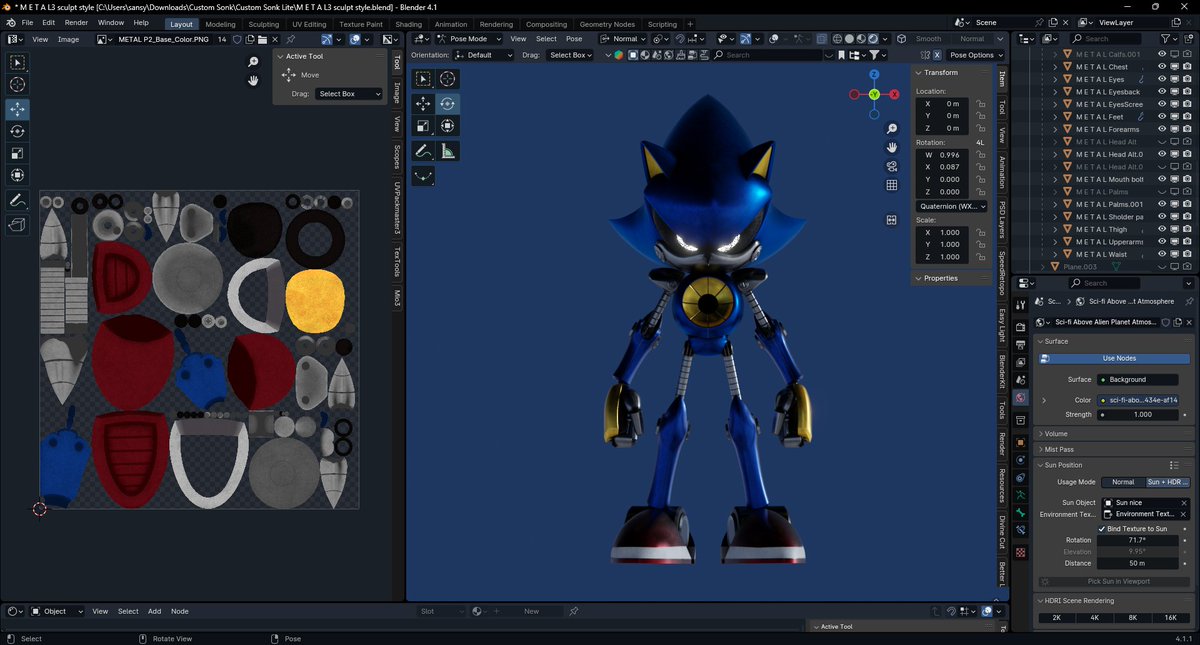Click the zoom magnifier in the image editor
This screenshot has height=645, width=1200.
tap(254, 62)
